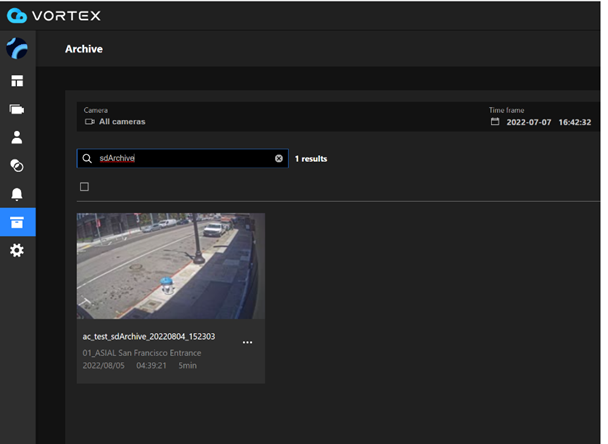Click the VORTEX logo in title bar
The width and height of the screenshot is (608, 444).
tap(52, 16)
